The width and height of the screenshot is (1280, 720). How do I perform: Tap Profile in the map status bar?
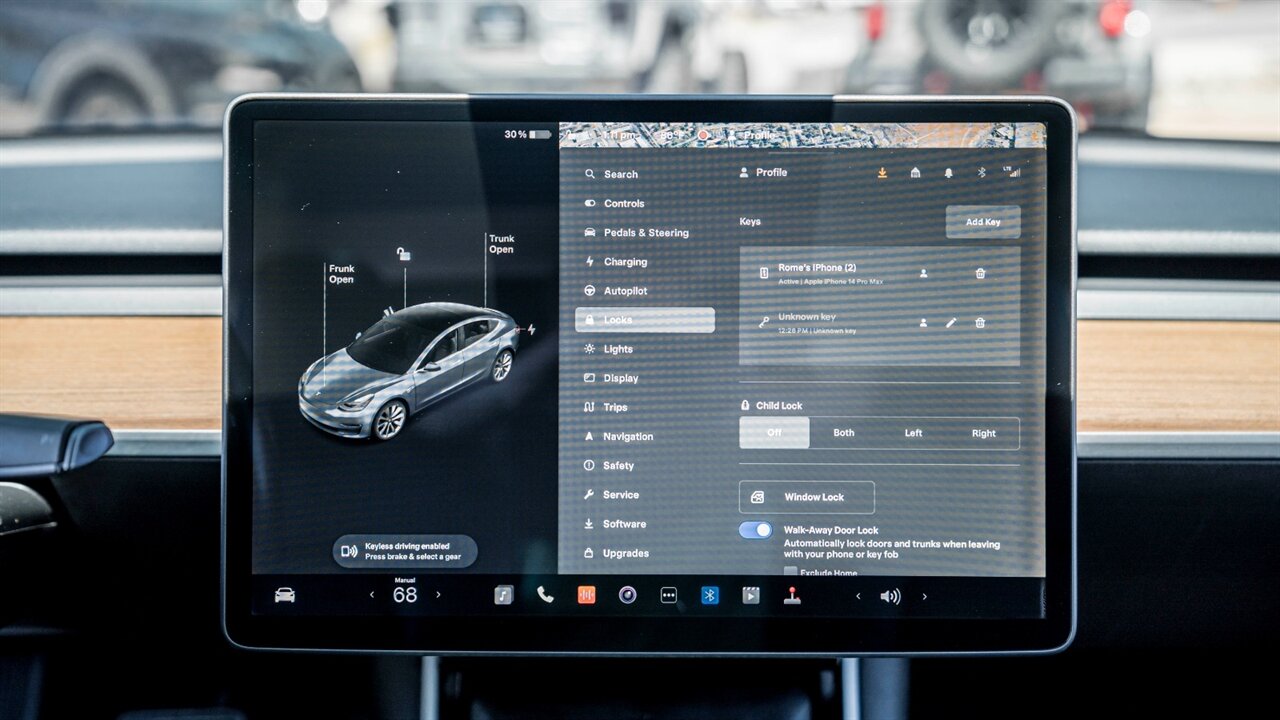(752, 134)
